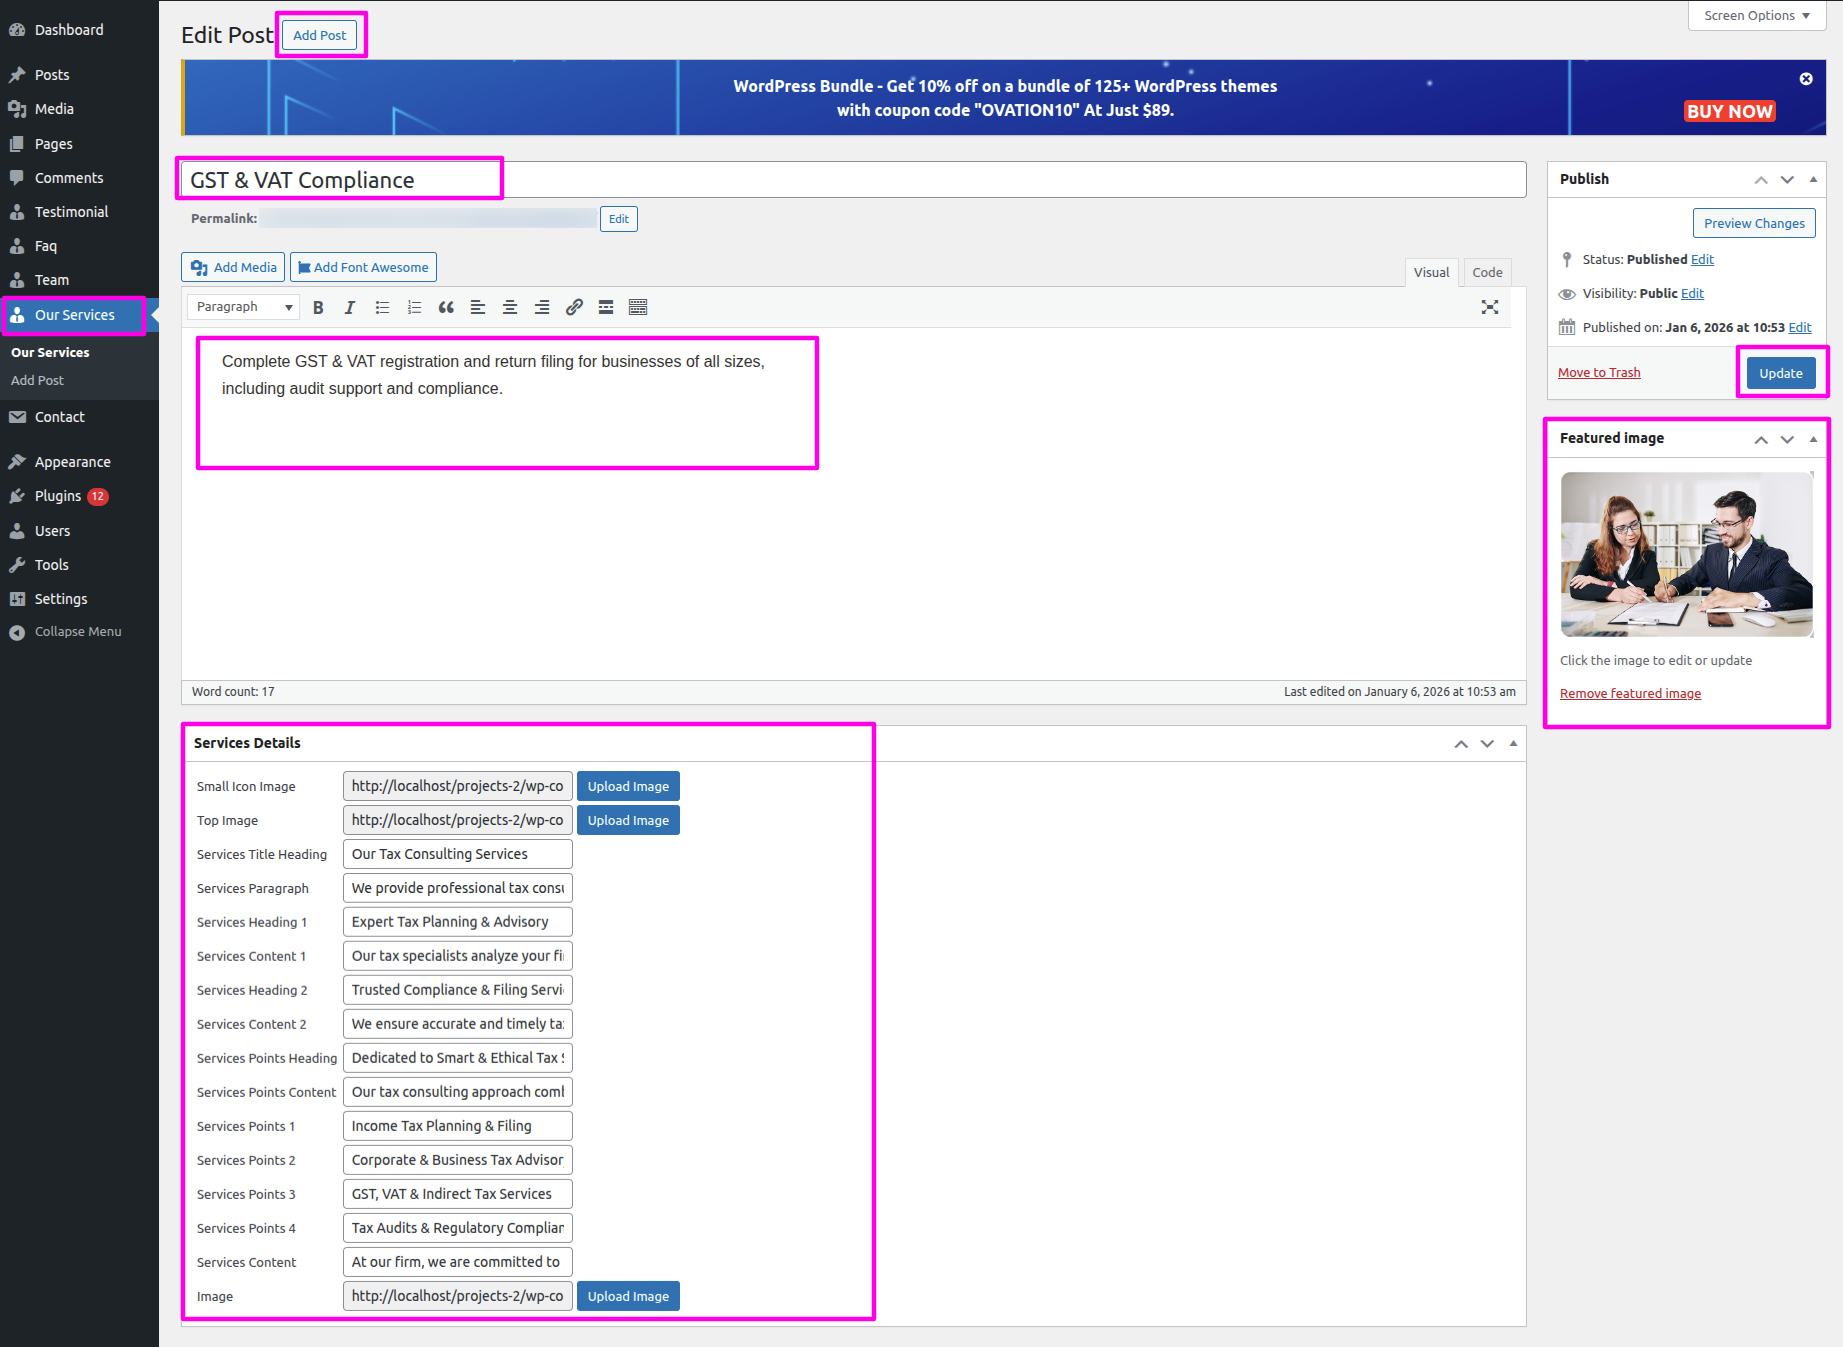Screen dimensions: 1843x1347
Task: Show the toolbar toggle (kitchen sink)
Action: (x=638, y=308)
